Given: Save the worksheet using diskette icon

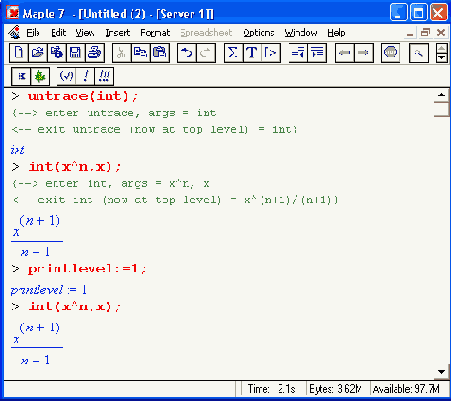Looking at the screenshot, I should [76, 53].
